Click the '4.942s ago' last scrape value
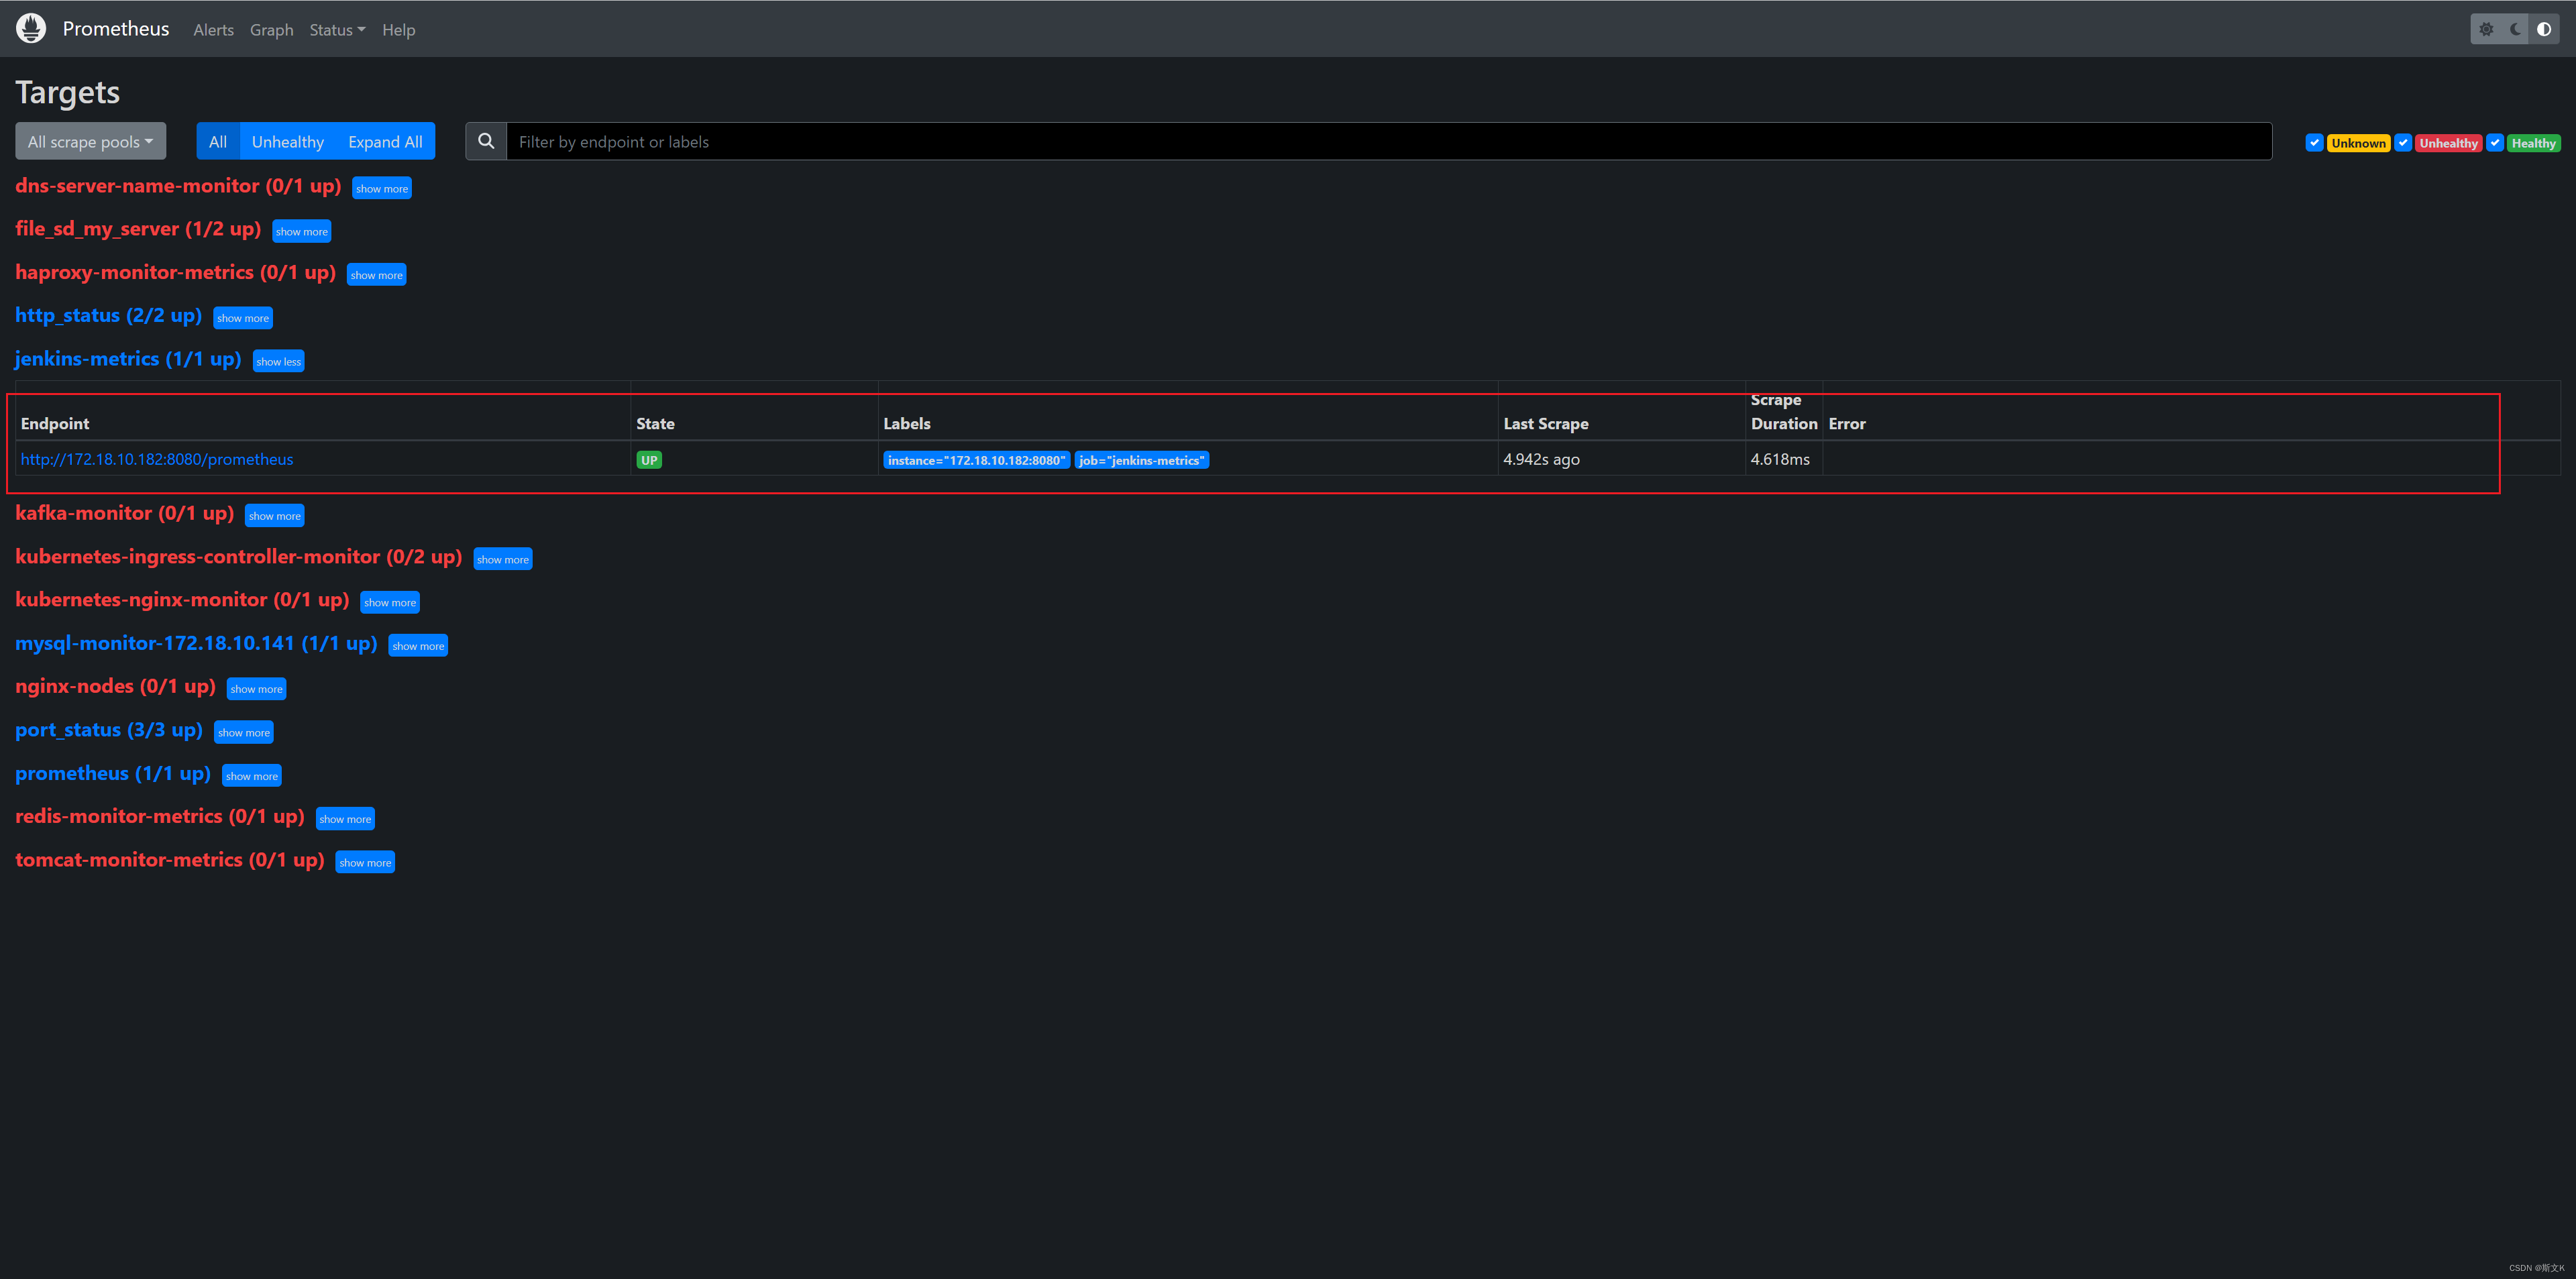 [x=1541, y=459]
